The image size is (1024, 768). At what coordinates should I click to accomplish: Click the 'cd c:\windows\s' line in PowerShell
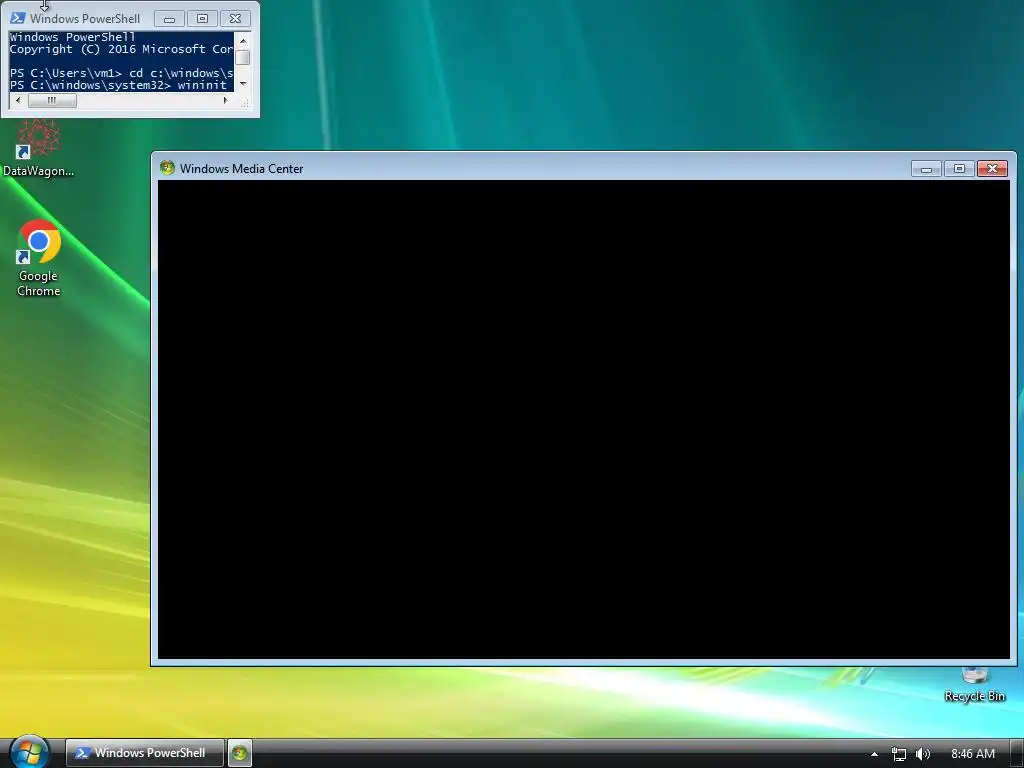(121, 72)
